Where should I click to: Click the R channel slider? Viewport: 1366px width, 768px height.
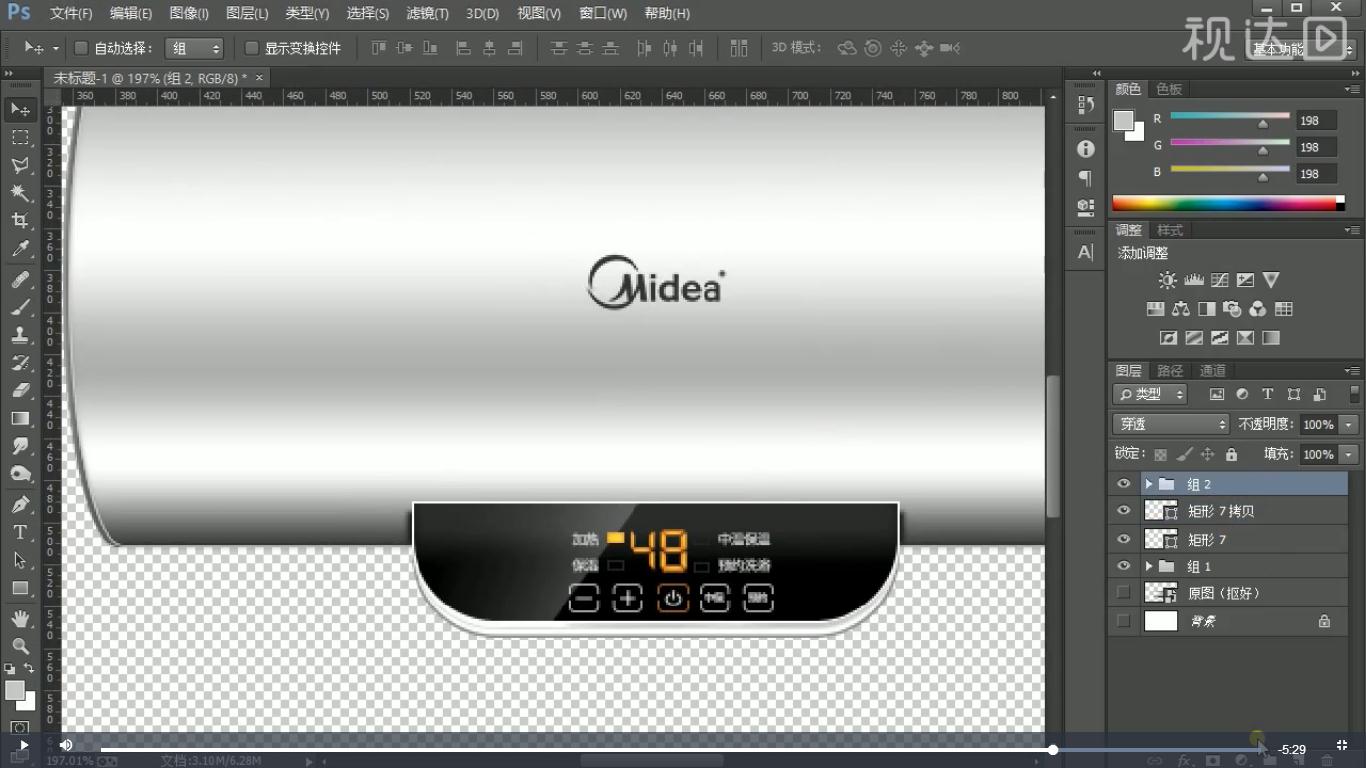[1230, 119]
